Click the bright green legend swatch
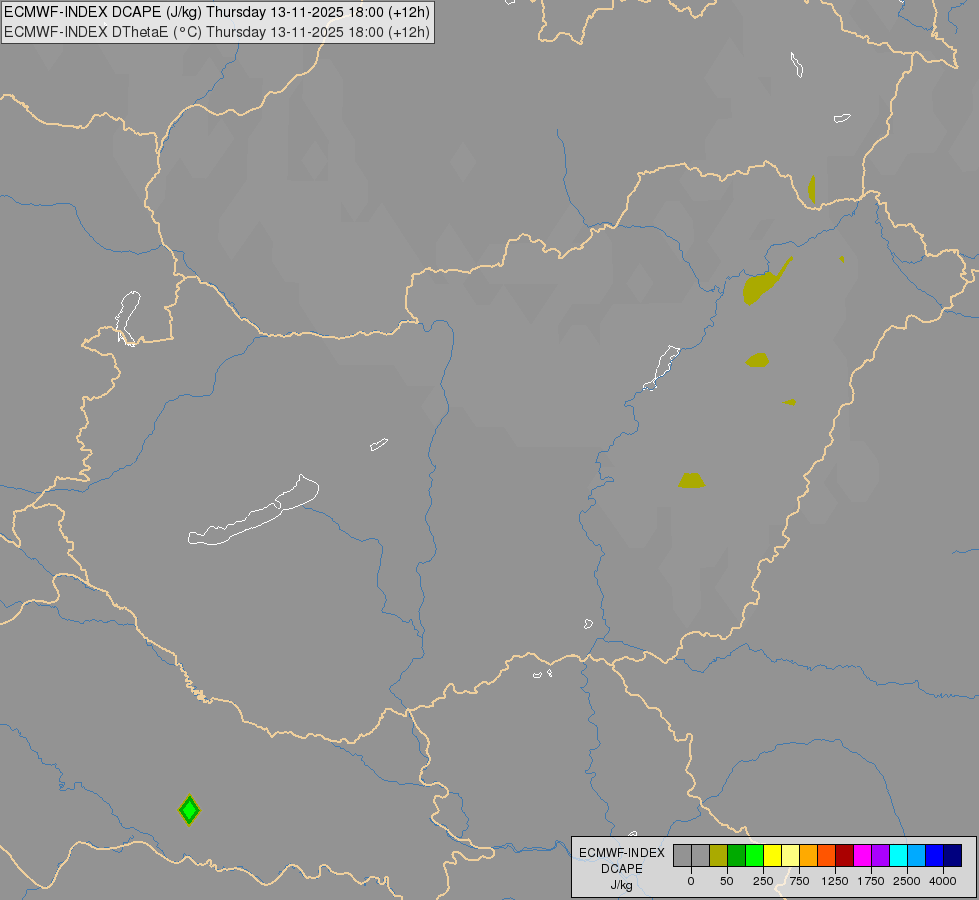Screen dimensions: 979x900 click(755, 855)
